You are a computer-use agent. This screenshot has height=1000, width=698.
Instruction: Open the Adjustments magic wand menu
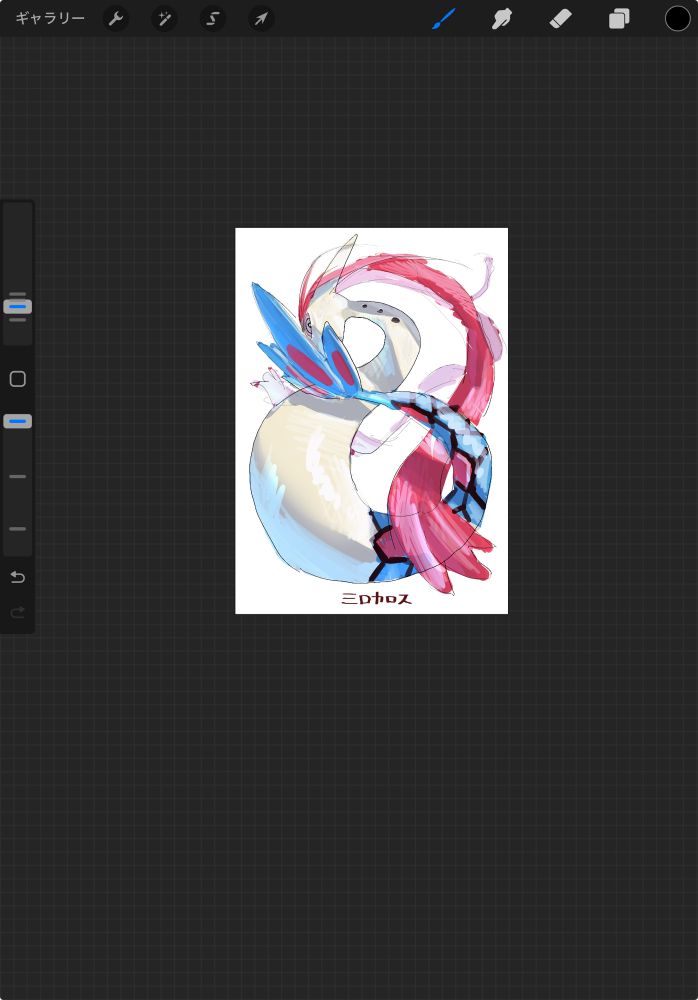click(x=164, y=19)
